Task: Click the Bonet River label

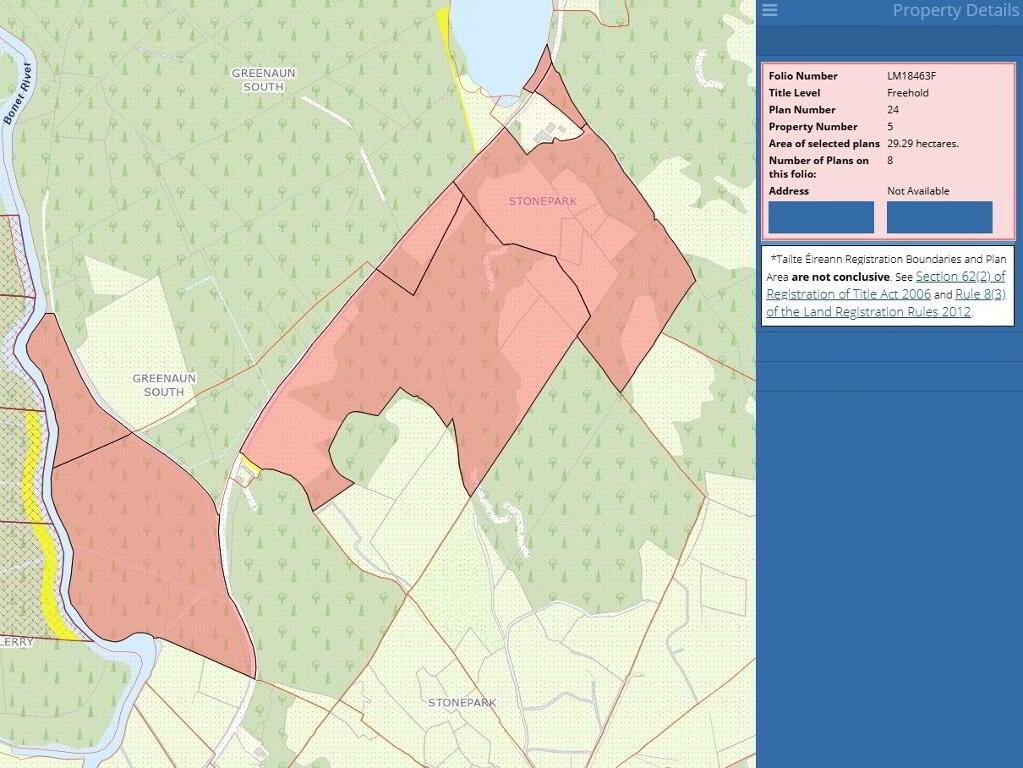Action: [x=18, y=93]
